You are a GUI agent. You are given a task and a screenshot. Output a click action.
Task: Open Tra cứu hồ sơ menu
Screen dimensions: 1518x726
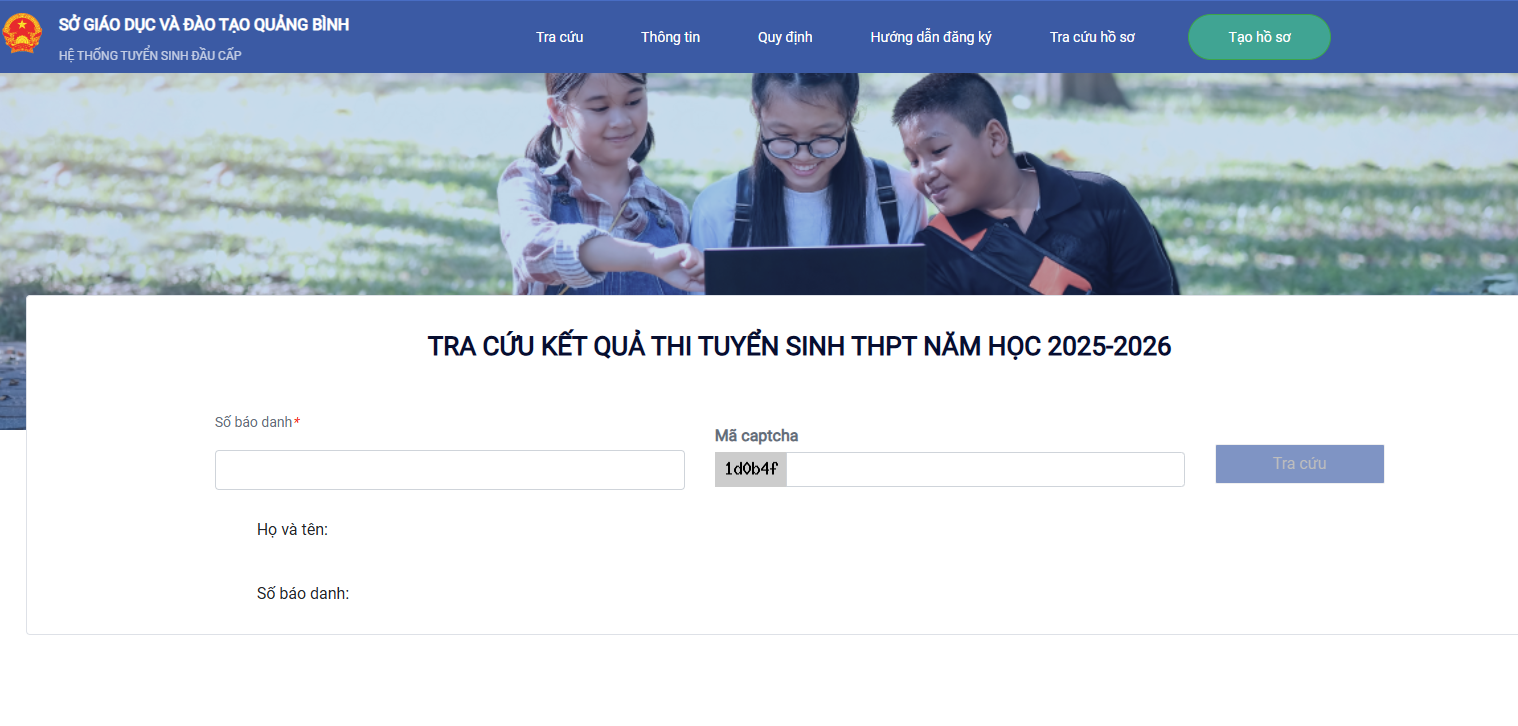point(1092,37)
